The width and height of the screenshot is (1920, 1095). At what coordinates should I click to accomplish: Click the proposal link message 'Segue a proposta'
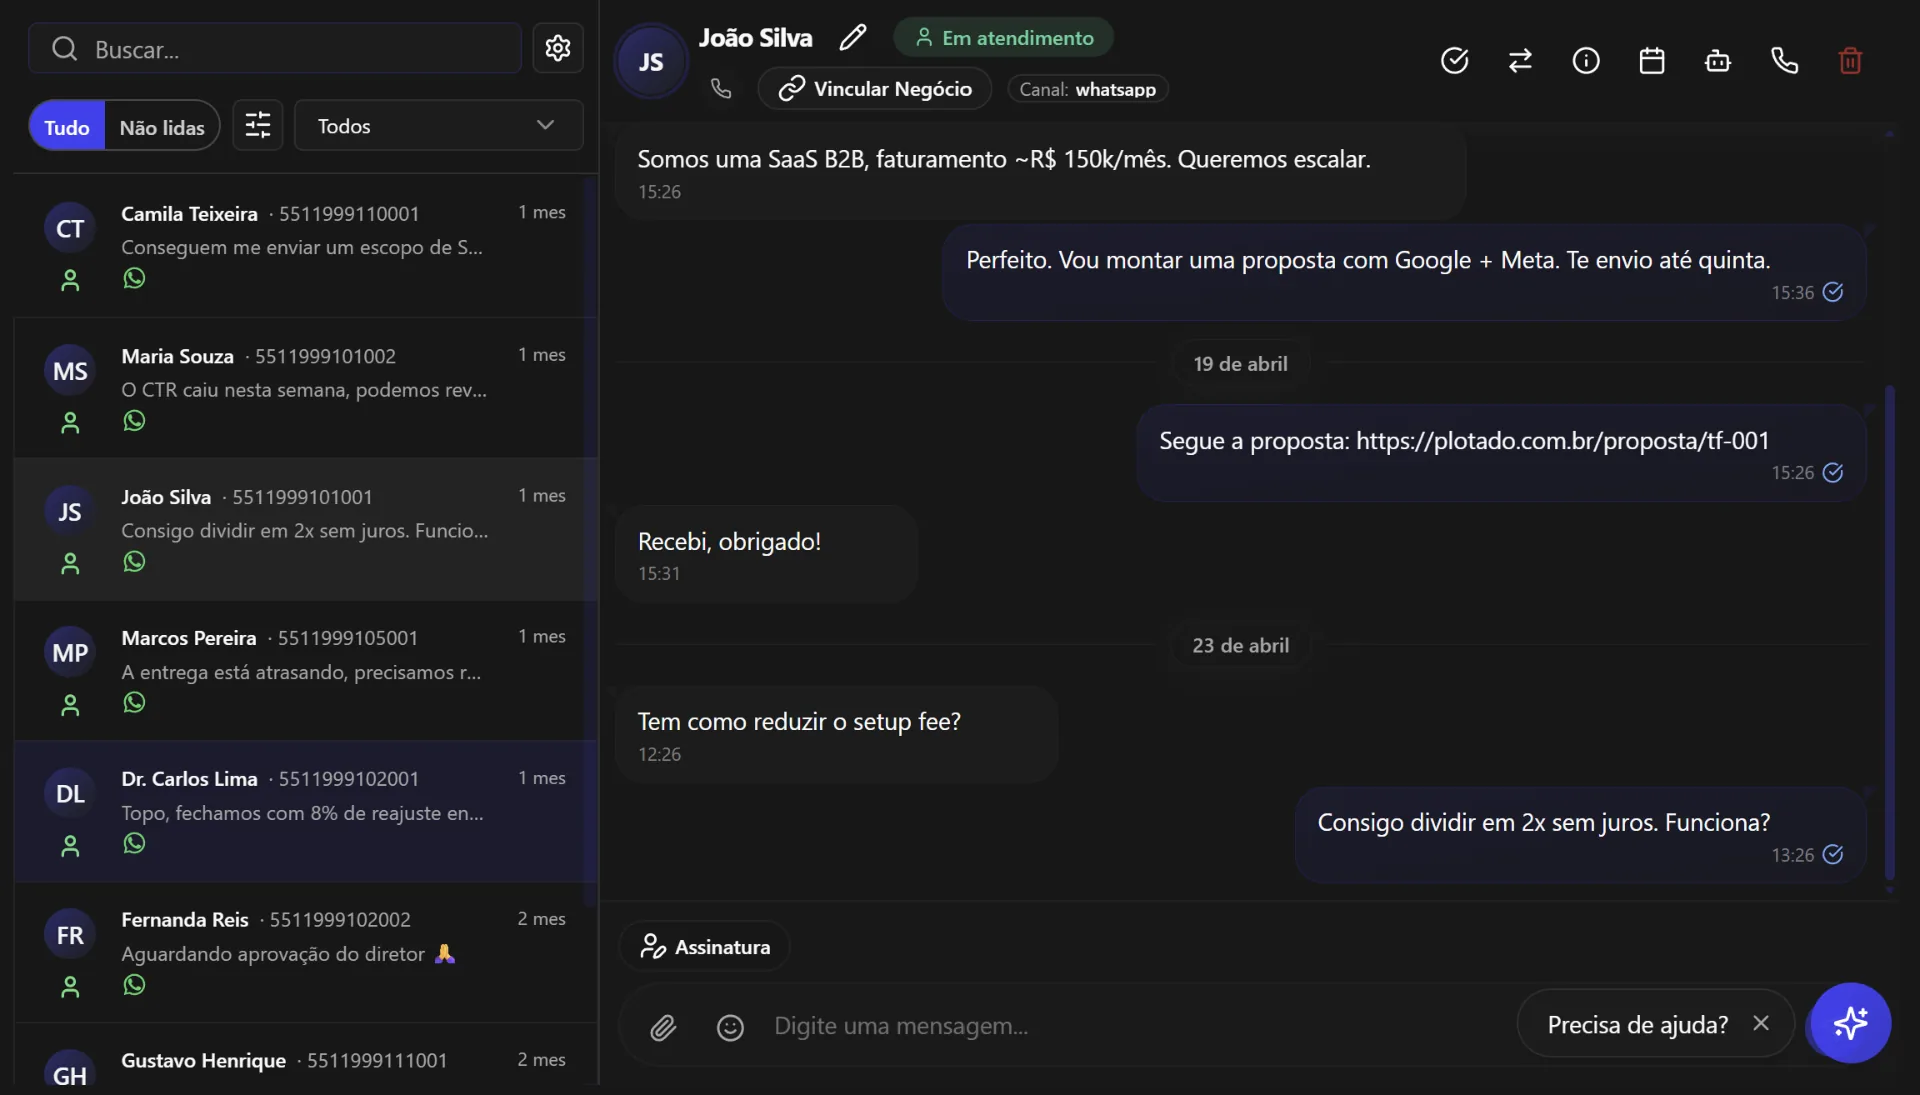pos(1501,453)
